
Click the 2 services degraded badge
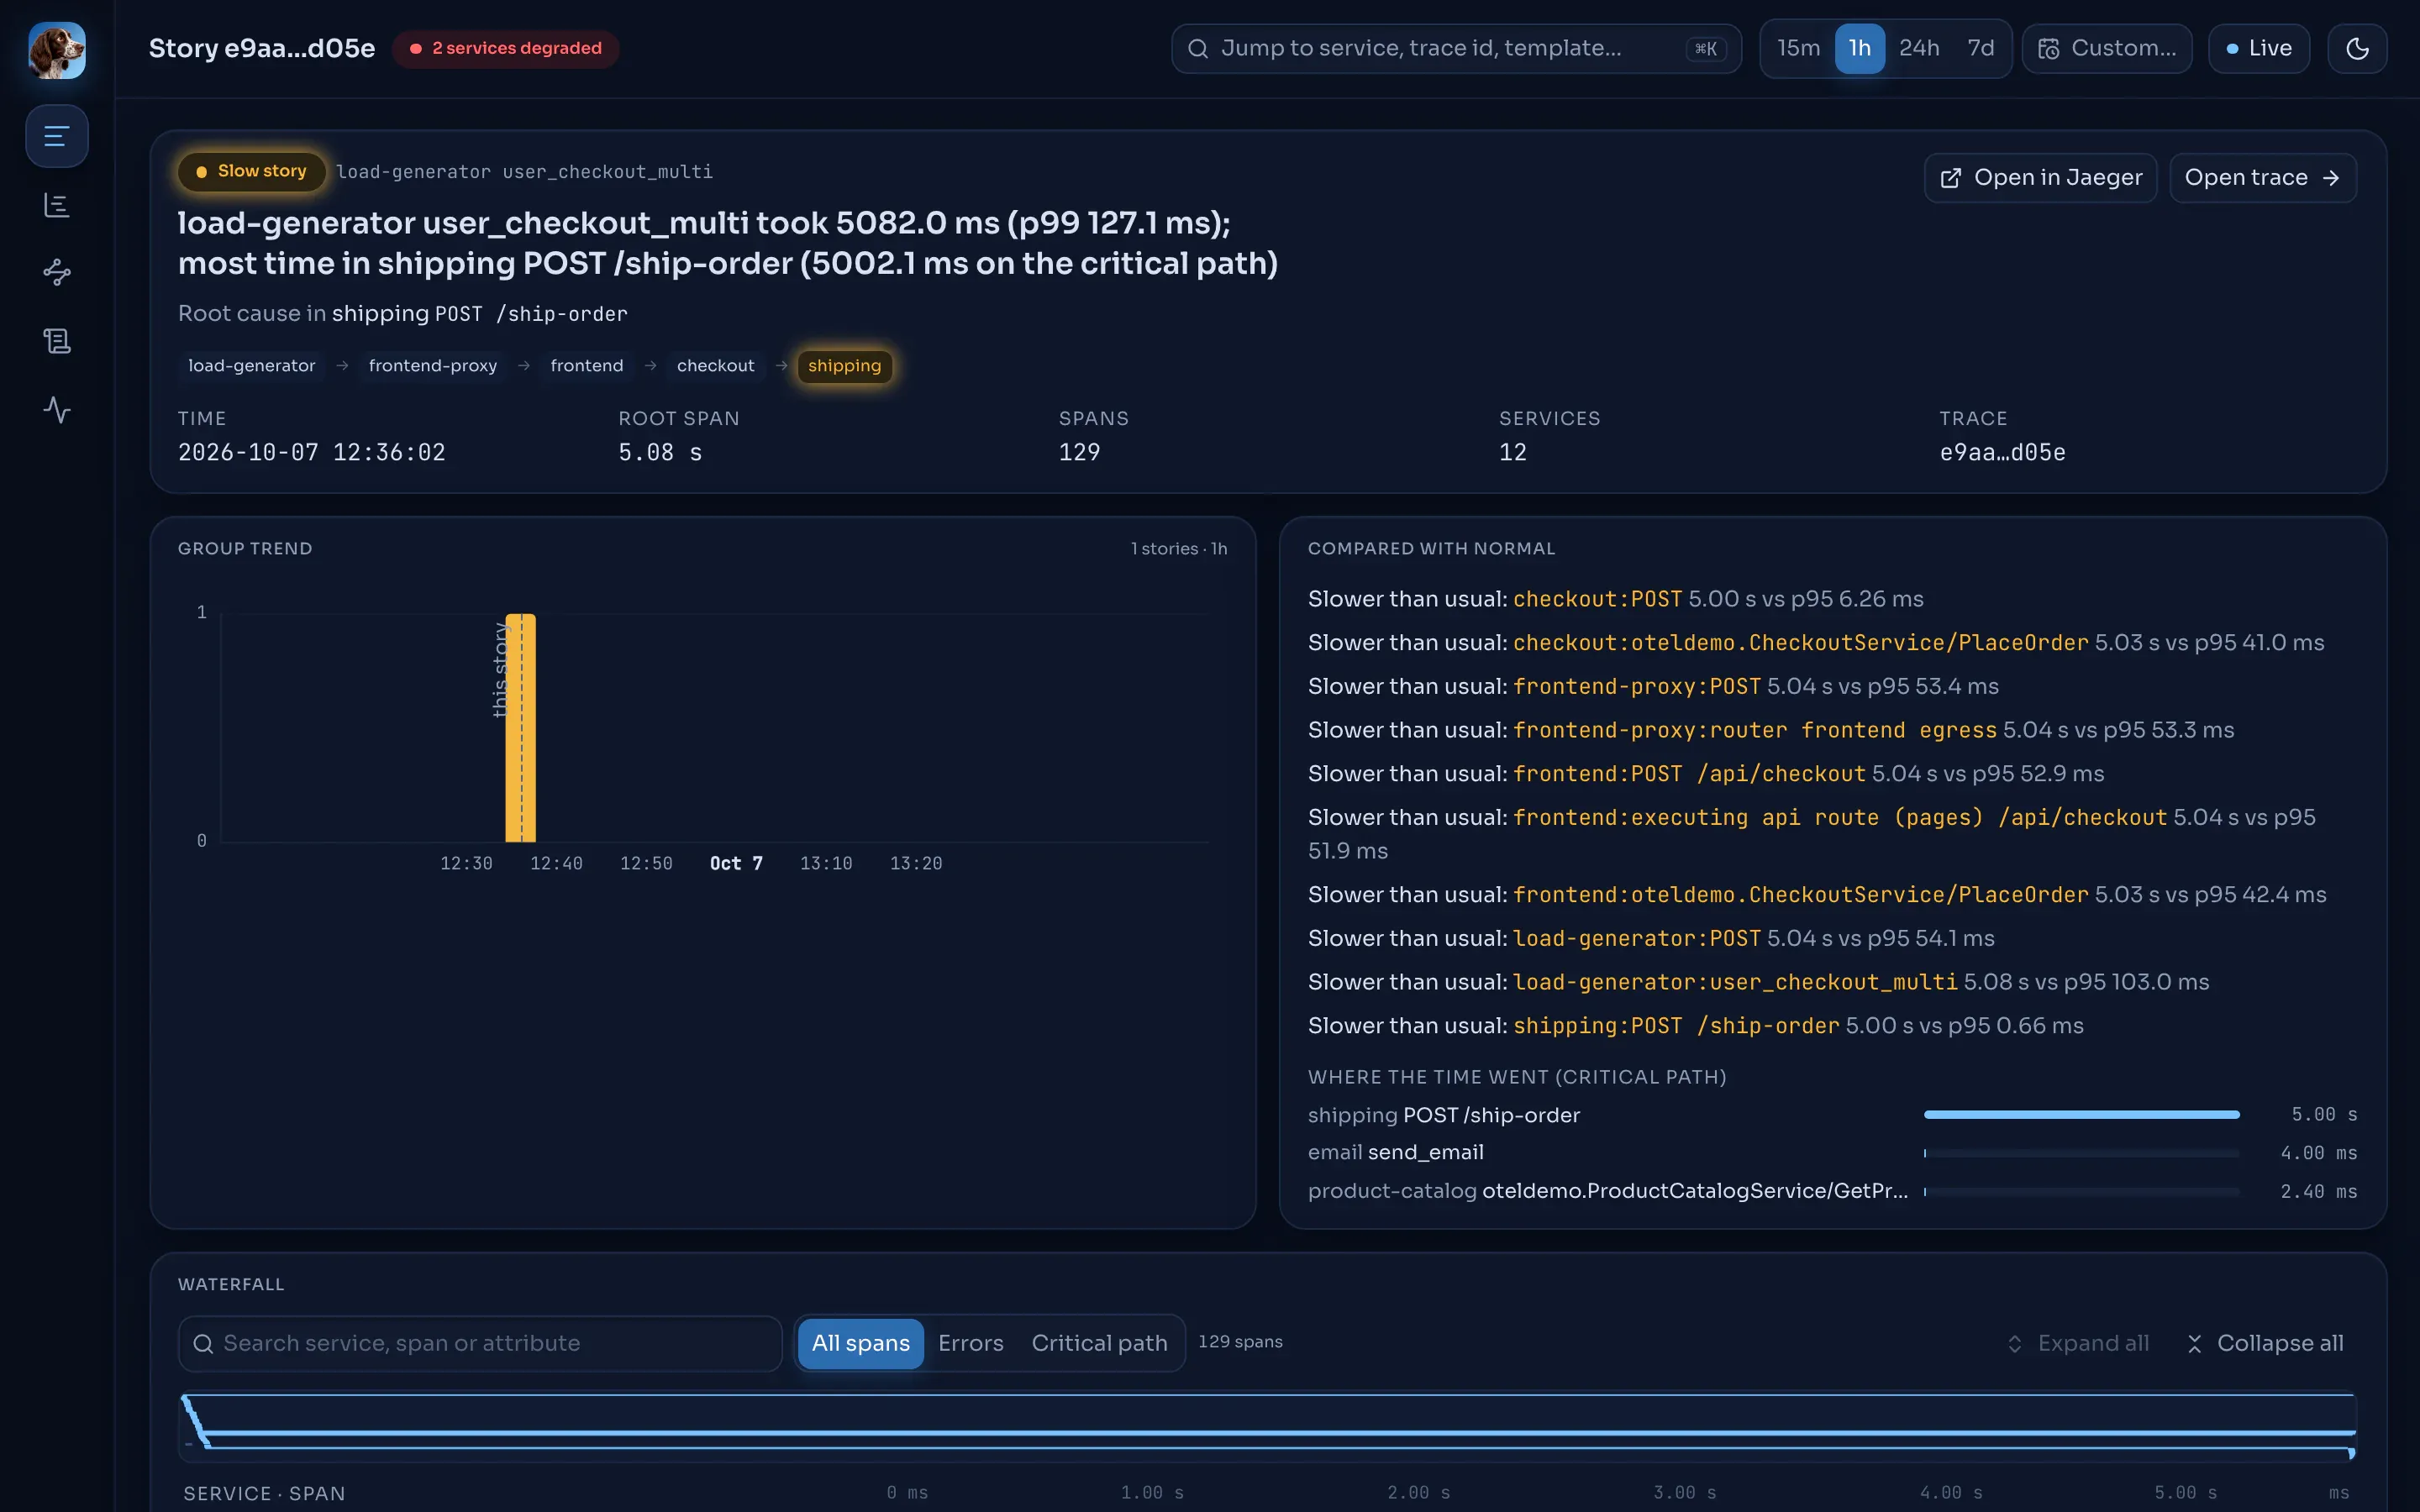(505, 48)
